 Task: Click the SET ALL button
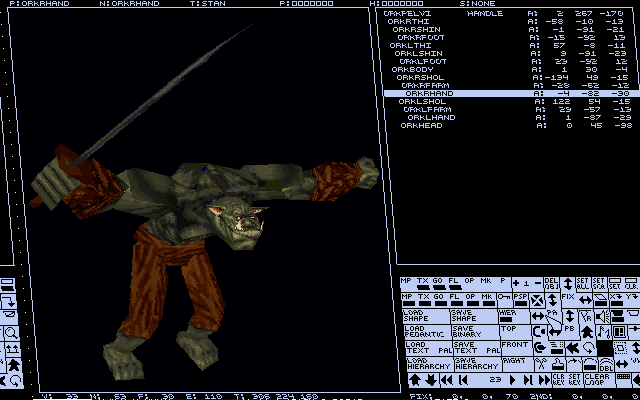point(583,284)
